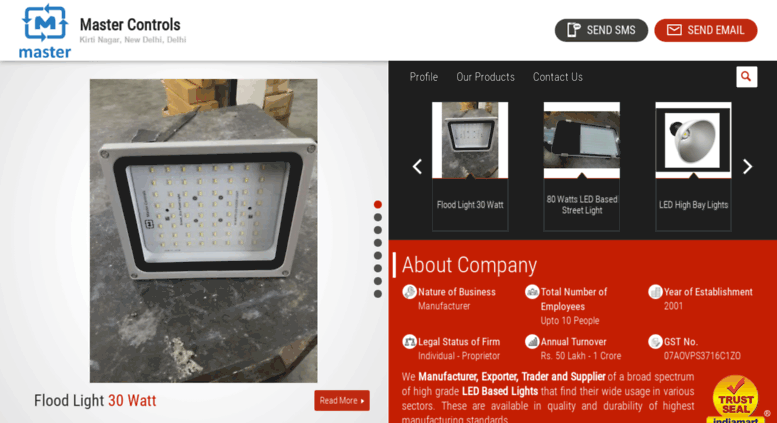Select the last slide indicator dot

coord(378,294)
